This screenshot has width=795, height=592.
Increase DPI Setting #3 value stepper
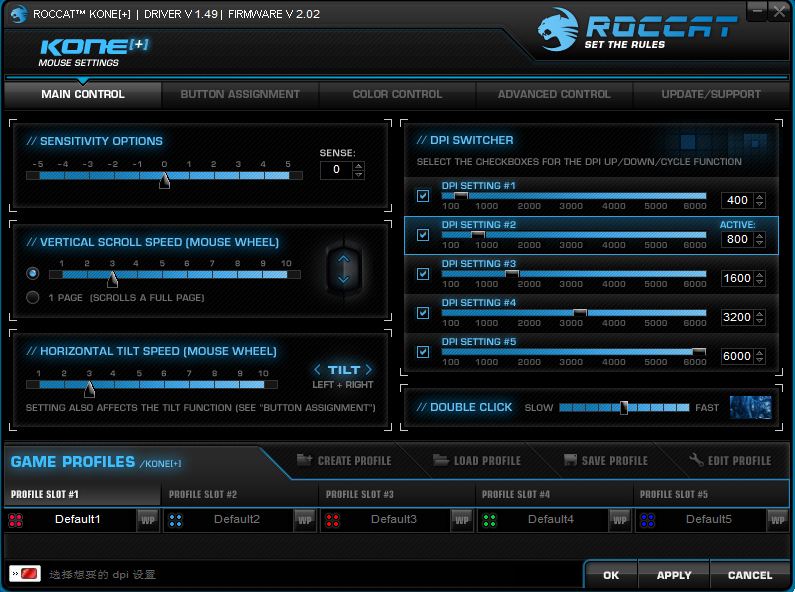760,275
